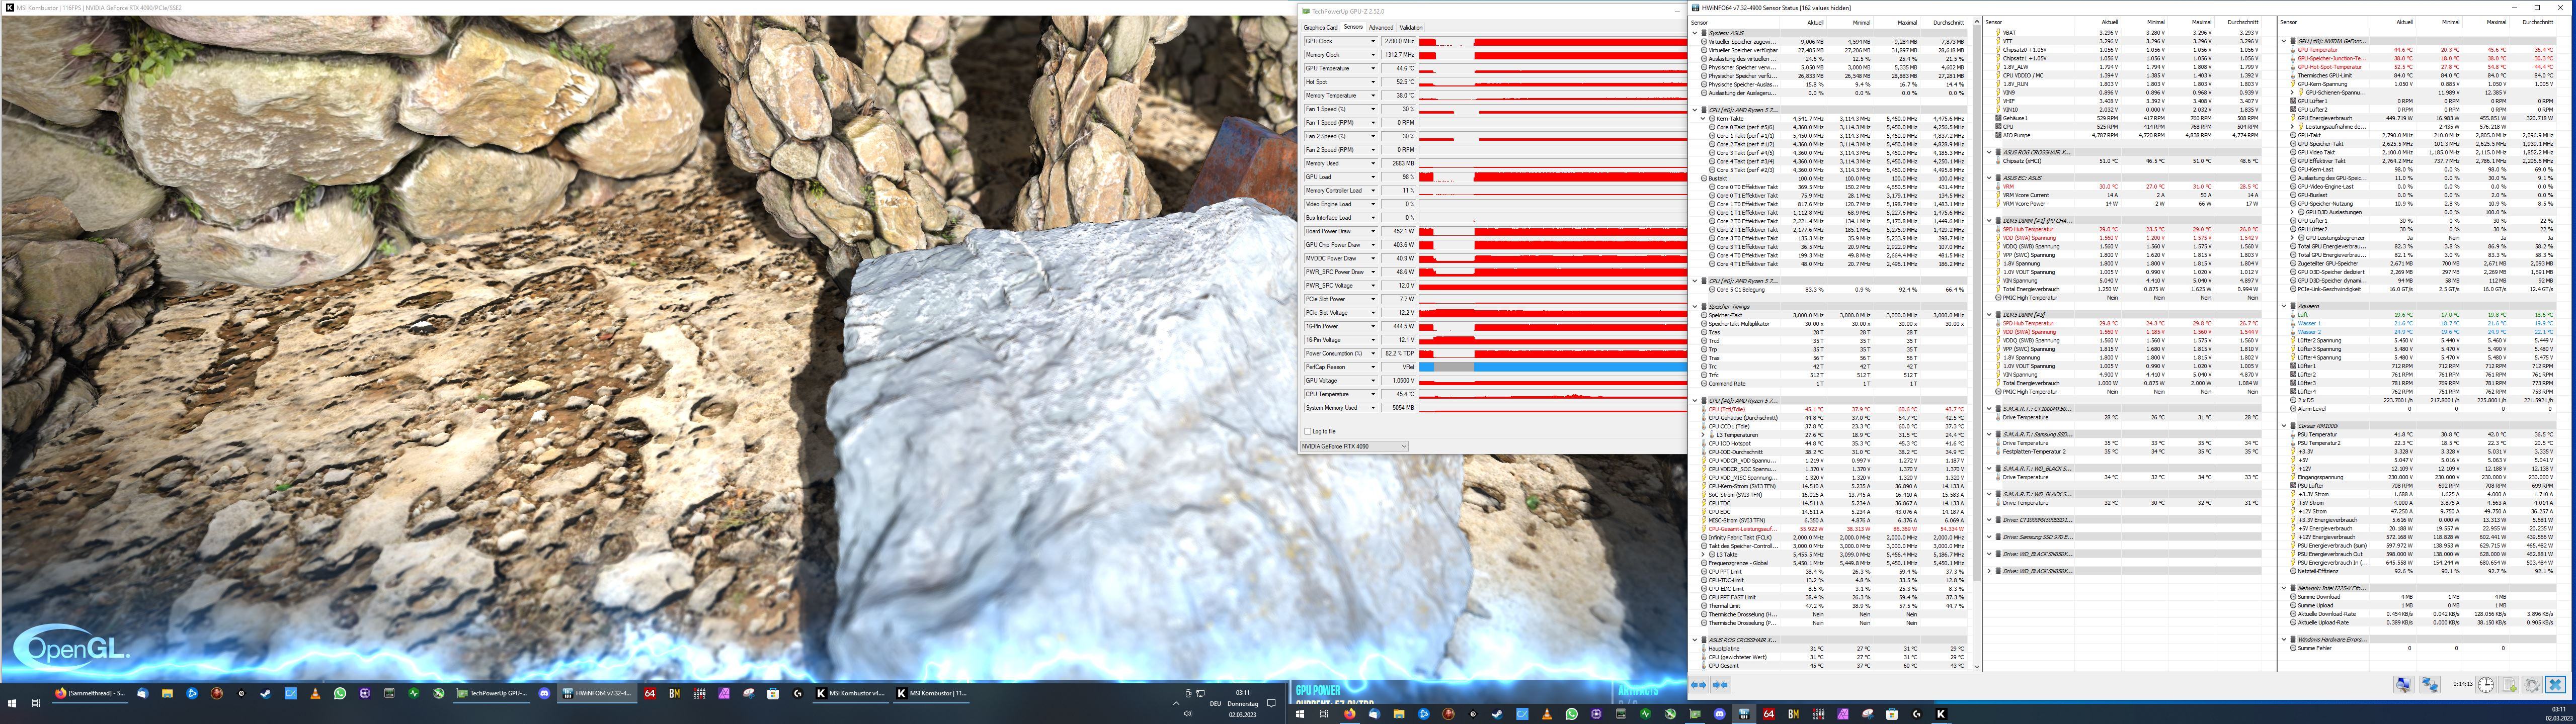Collapse System: ASUS group in HWiNFO
This screenshot has width=2576, height=724.
1695,33
